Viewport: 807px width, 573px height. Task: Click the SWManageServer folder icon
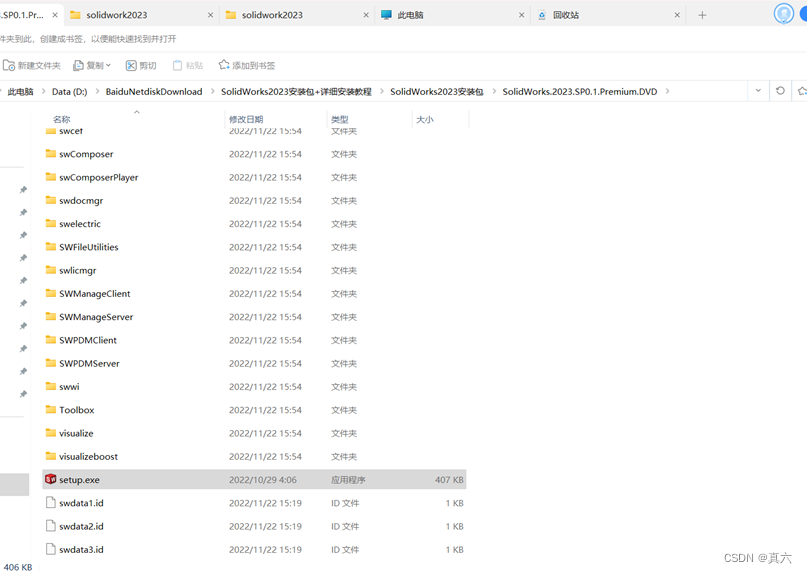[50, 316]
